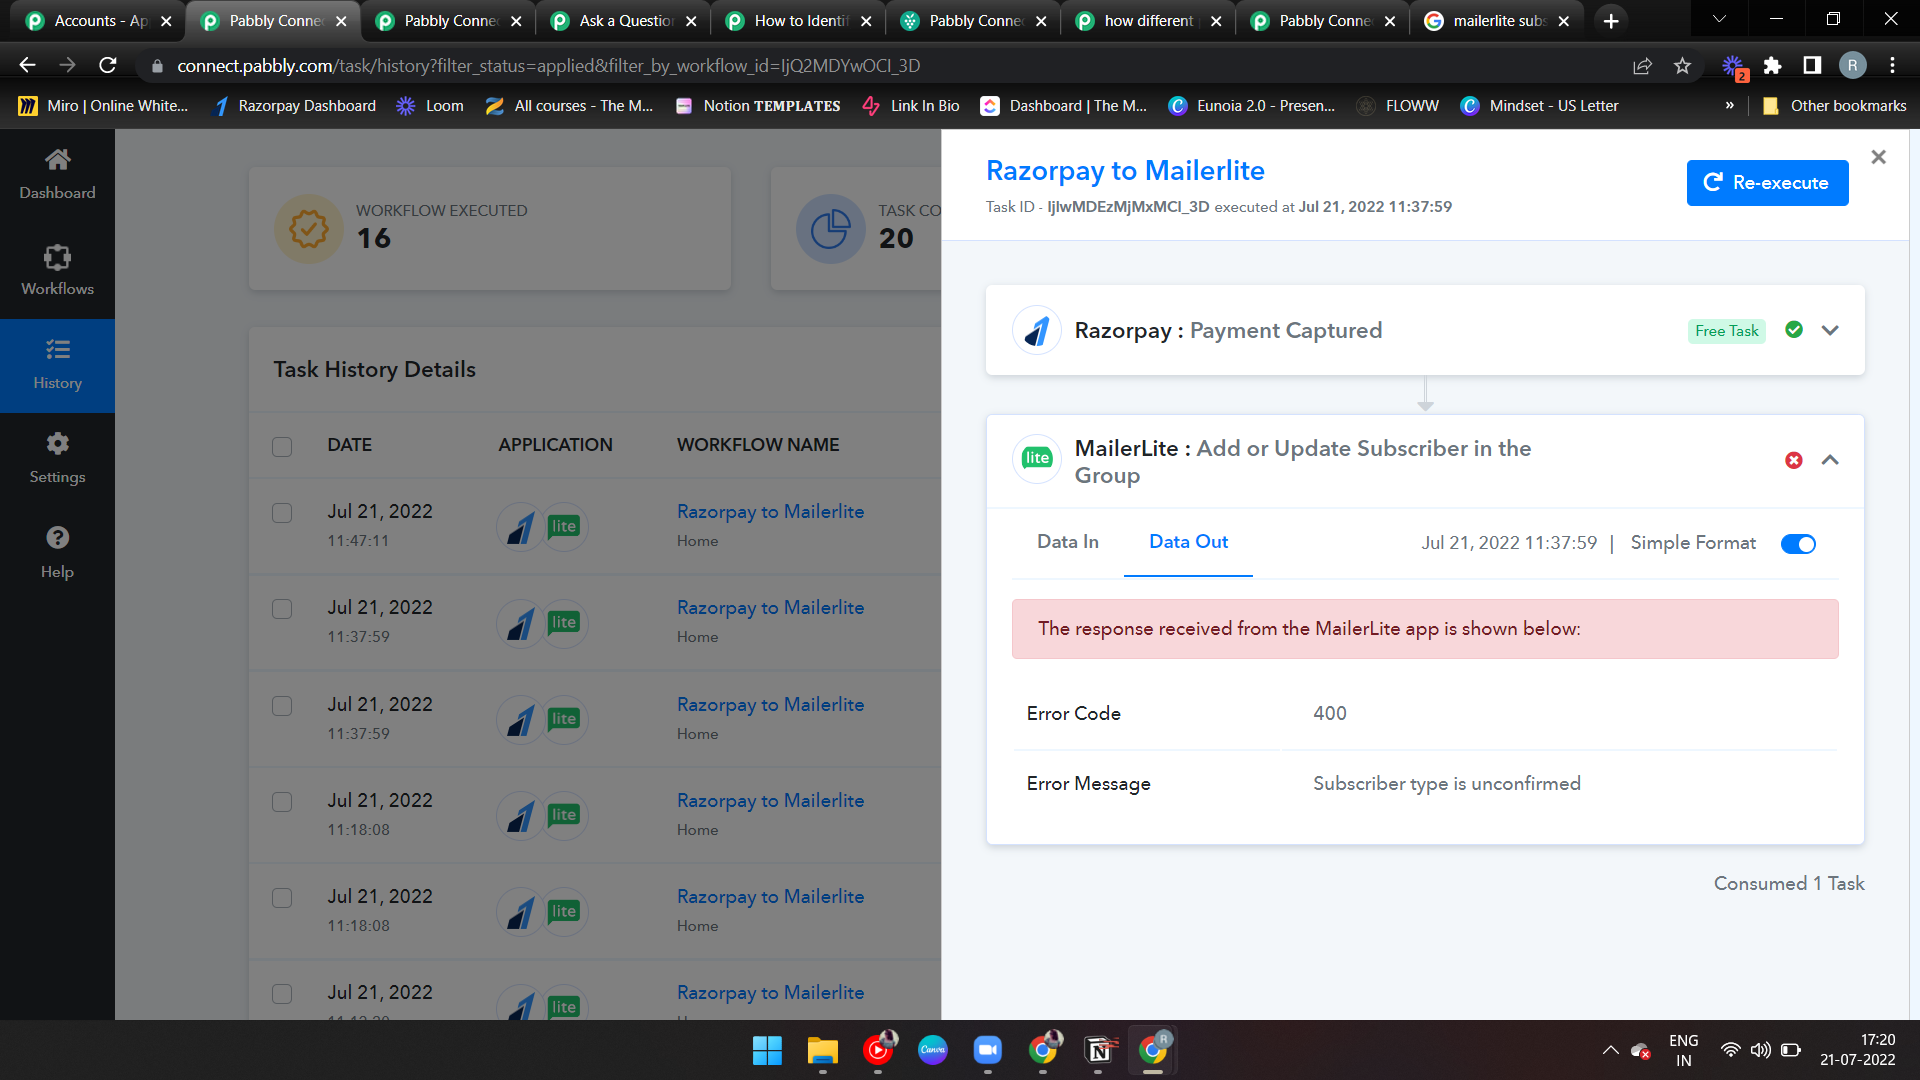Check the row between the 11:47:11 and 11:37:59 rows
Screen dimensions: 1920x1080
(282, 609)
